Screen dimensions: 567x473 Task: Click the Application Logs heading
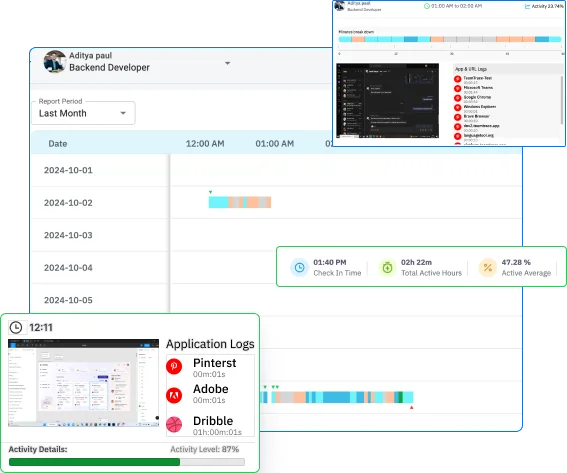click(x=210, y=344)
